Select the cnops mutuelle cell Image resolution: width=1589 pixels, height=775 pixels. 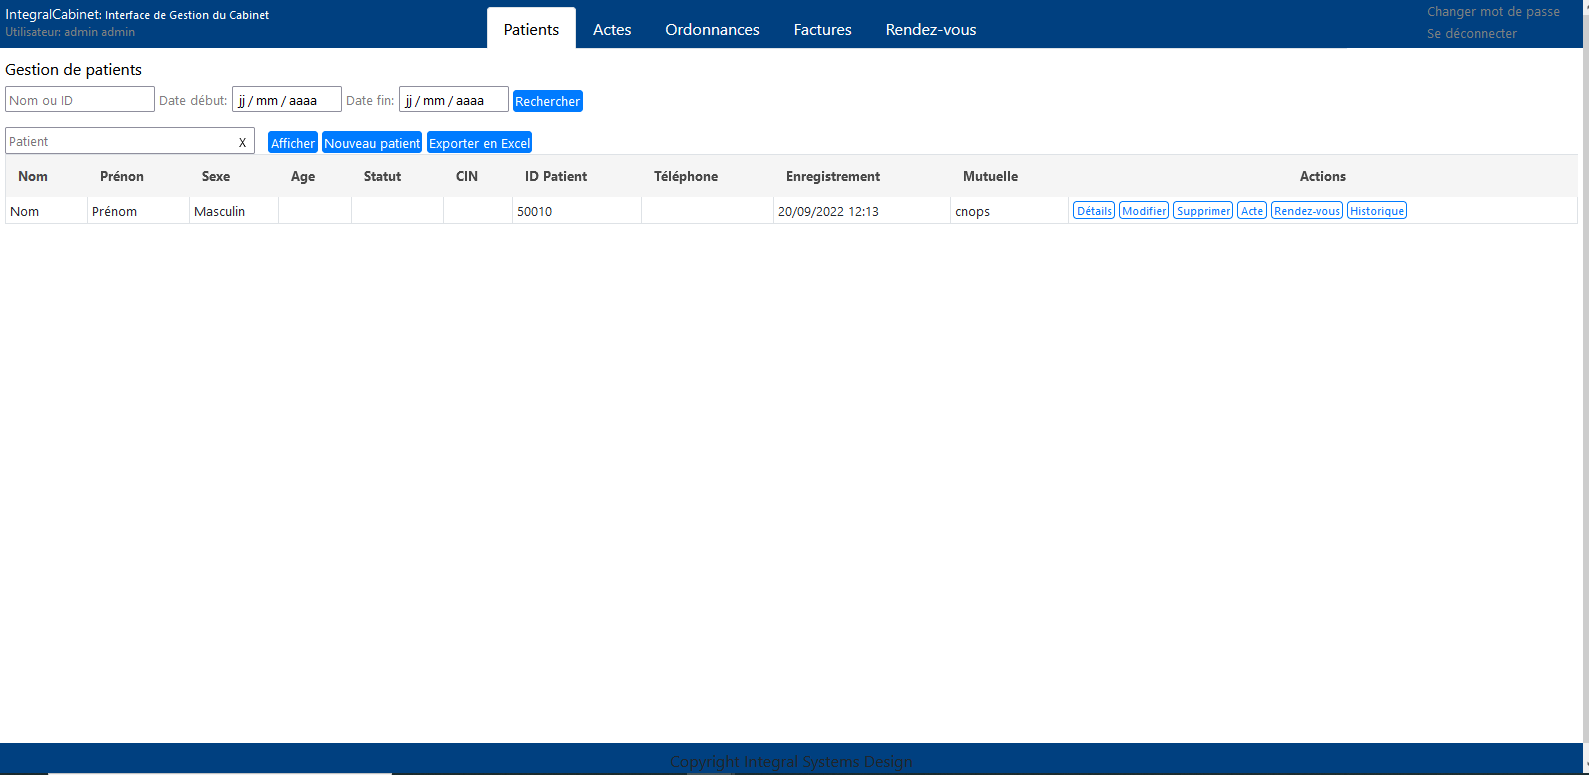[1010, 211]
